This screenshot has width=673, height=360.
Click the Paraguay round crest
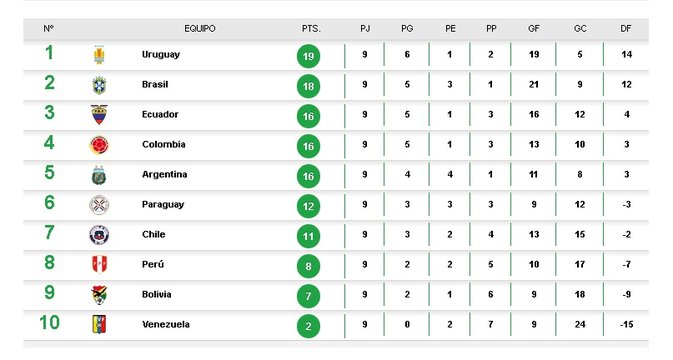(x=99, y=205)
